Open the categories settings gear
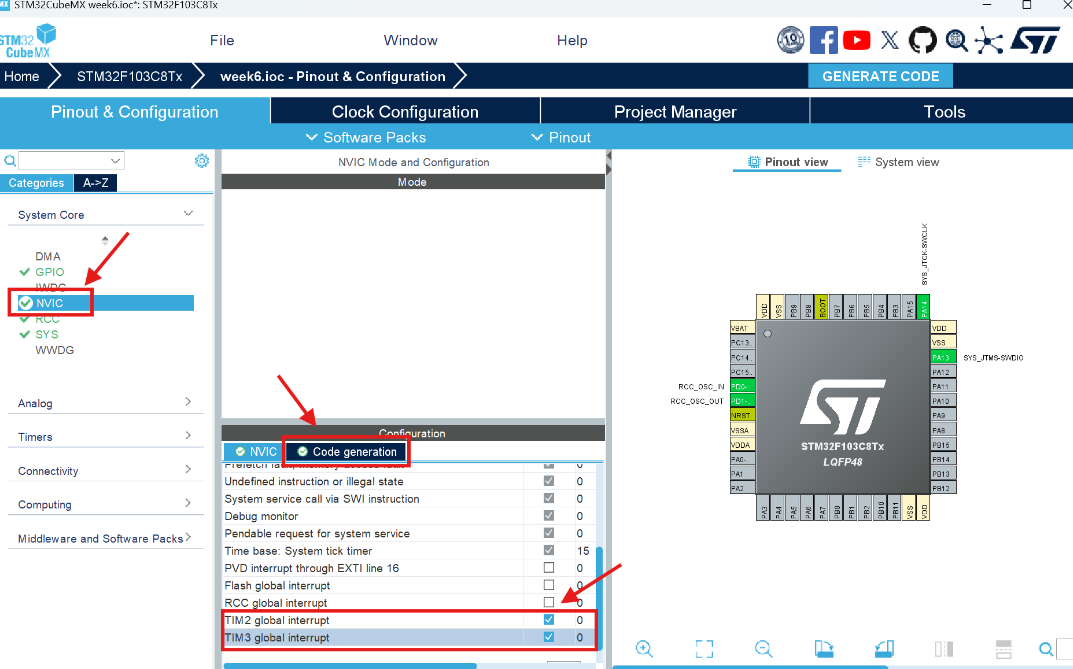1073x669 pixels. click(202, 161)
